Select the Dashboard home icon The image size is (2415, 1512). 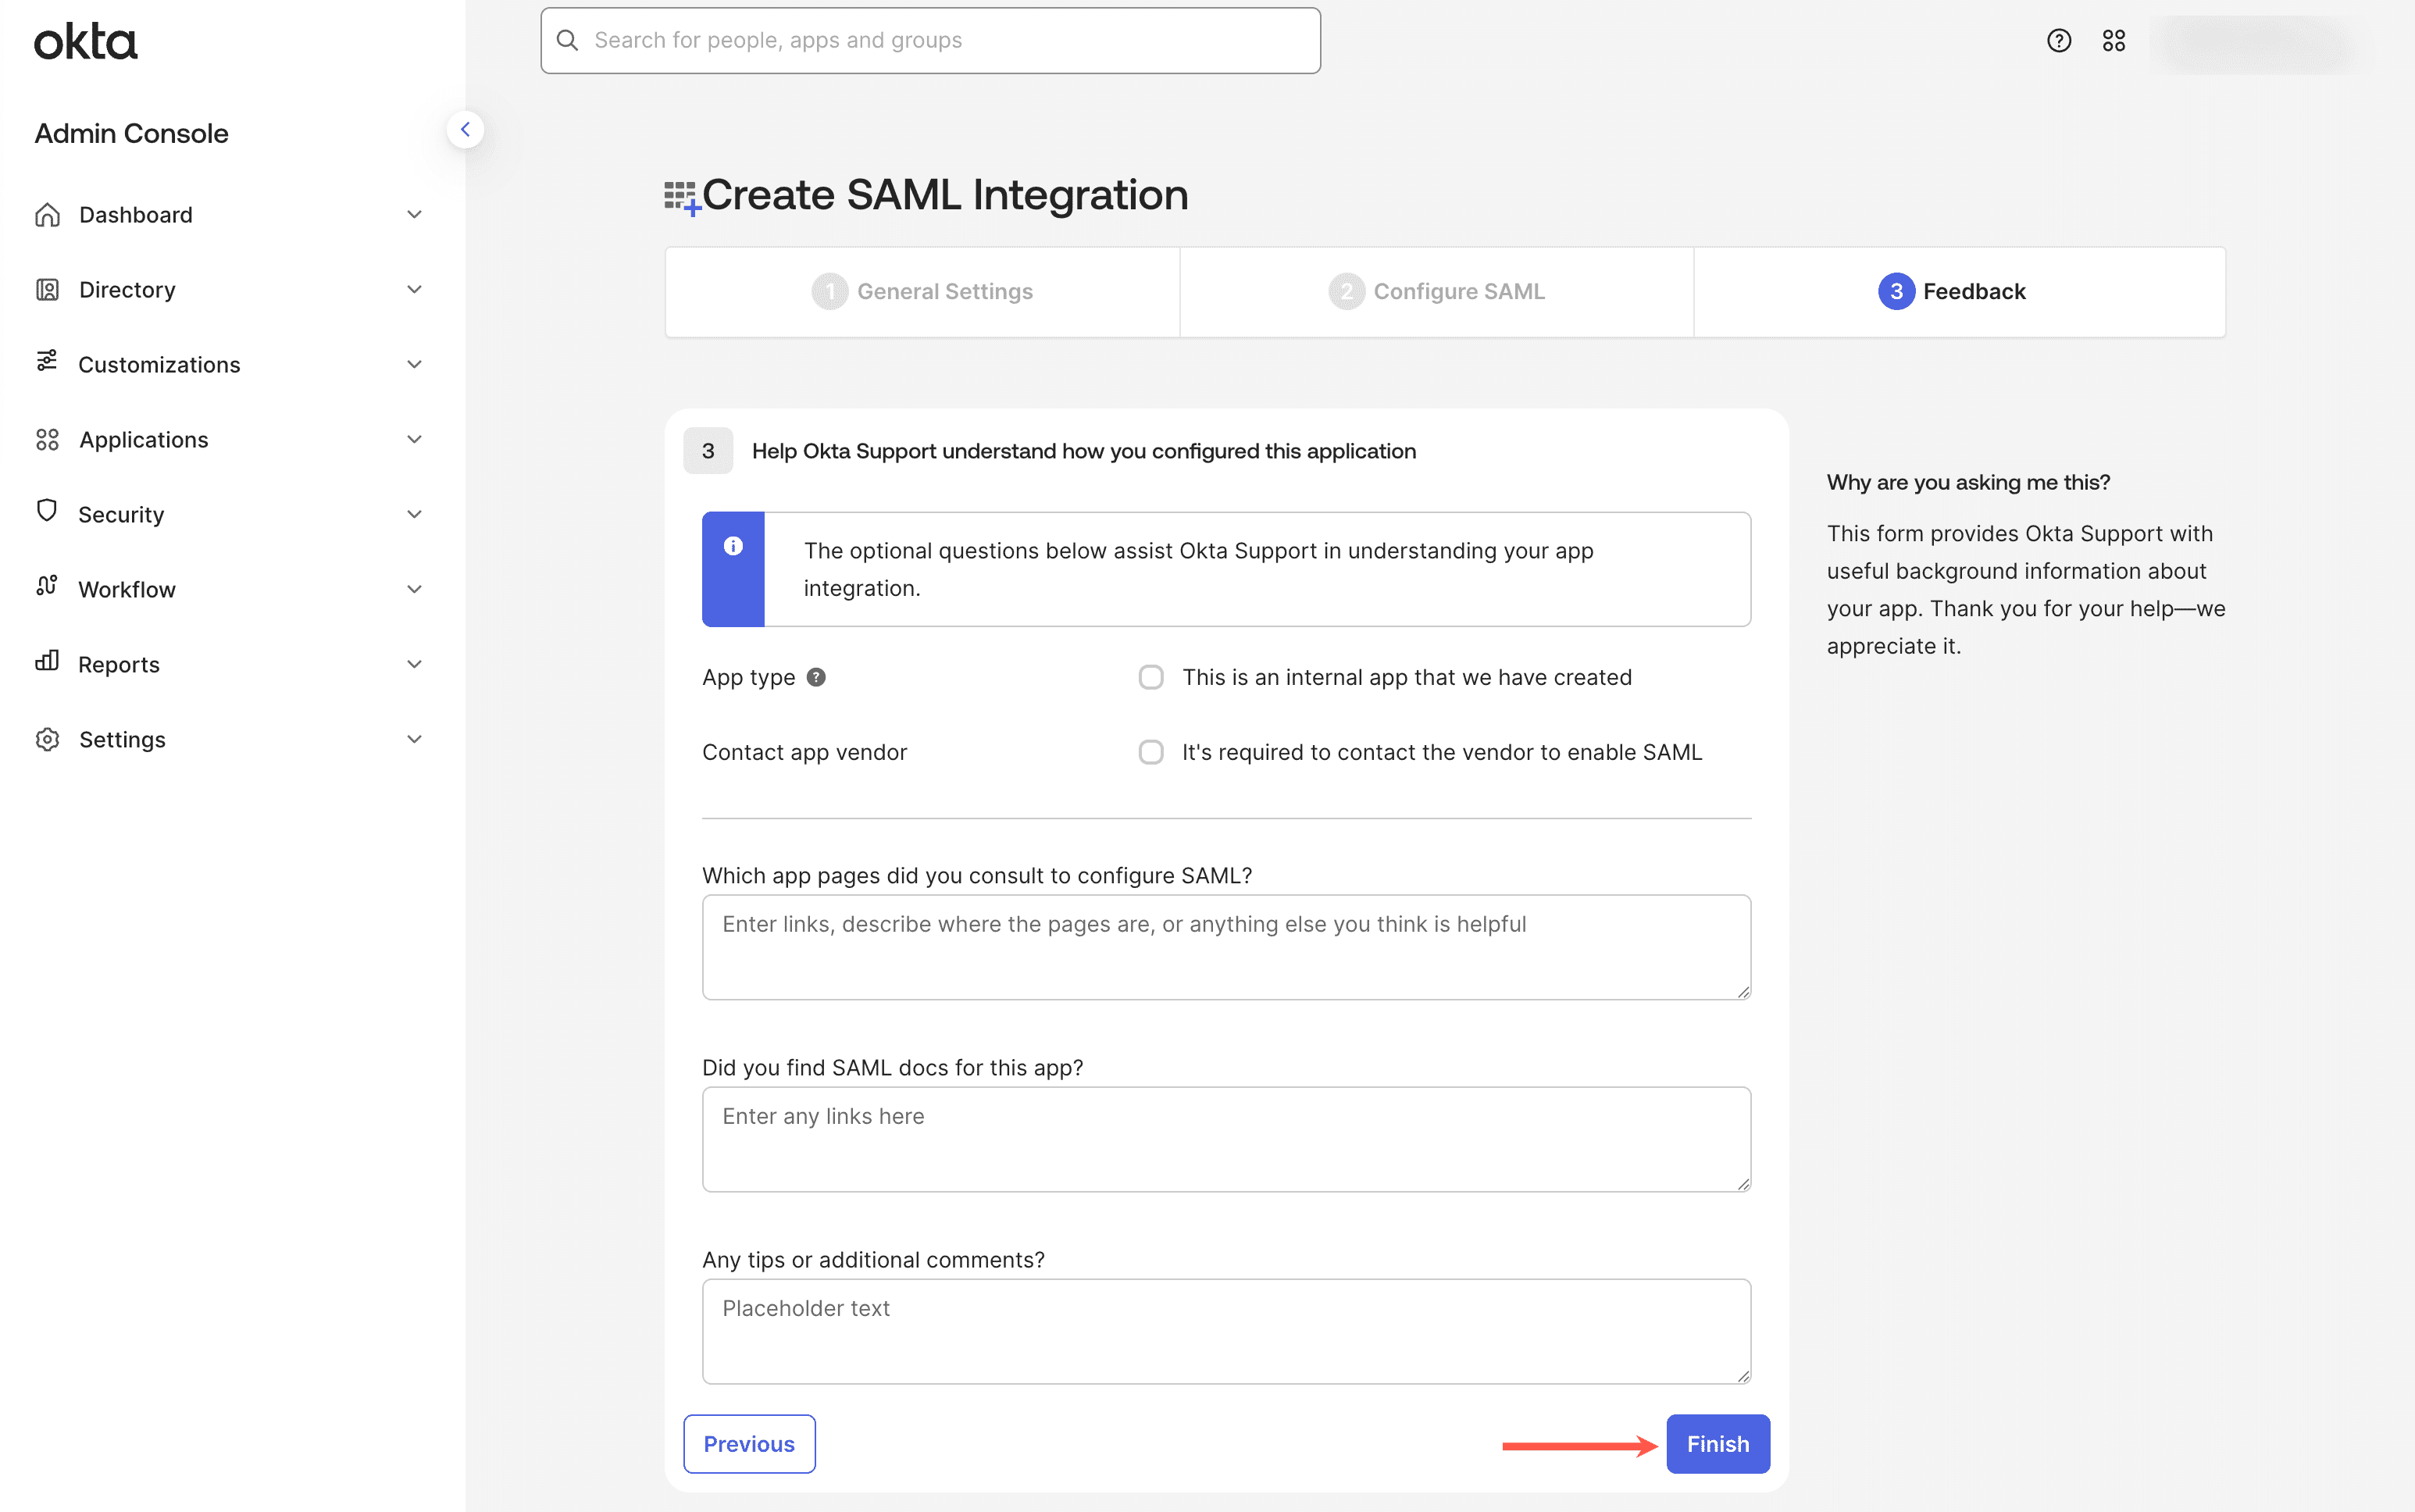pyautogui.click(x=47, y=214)
